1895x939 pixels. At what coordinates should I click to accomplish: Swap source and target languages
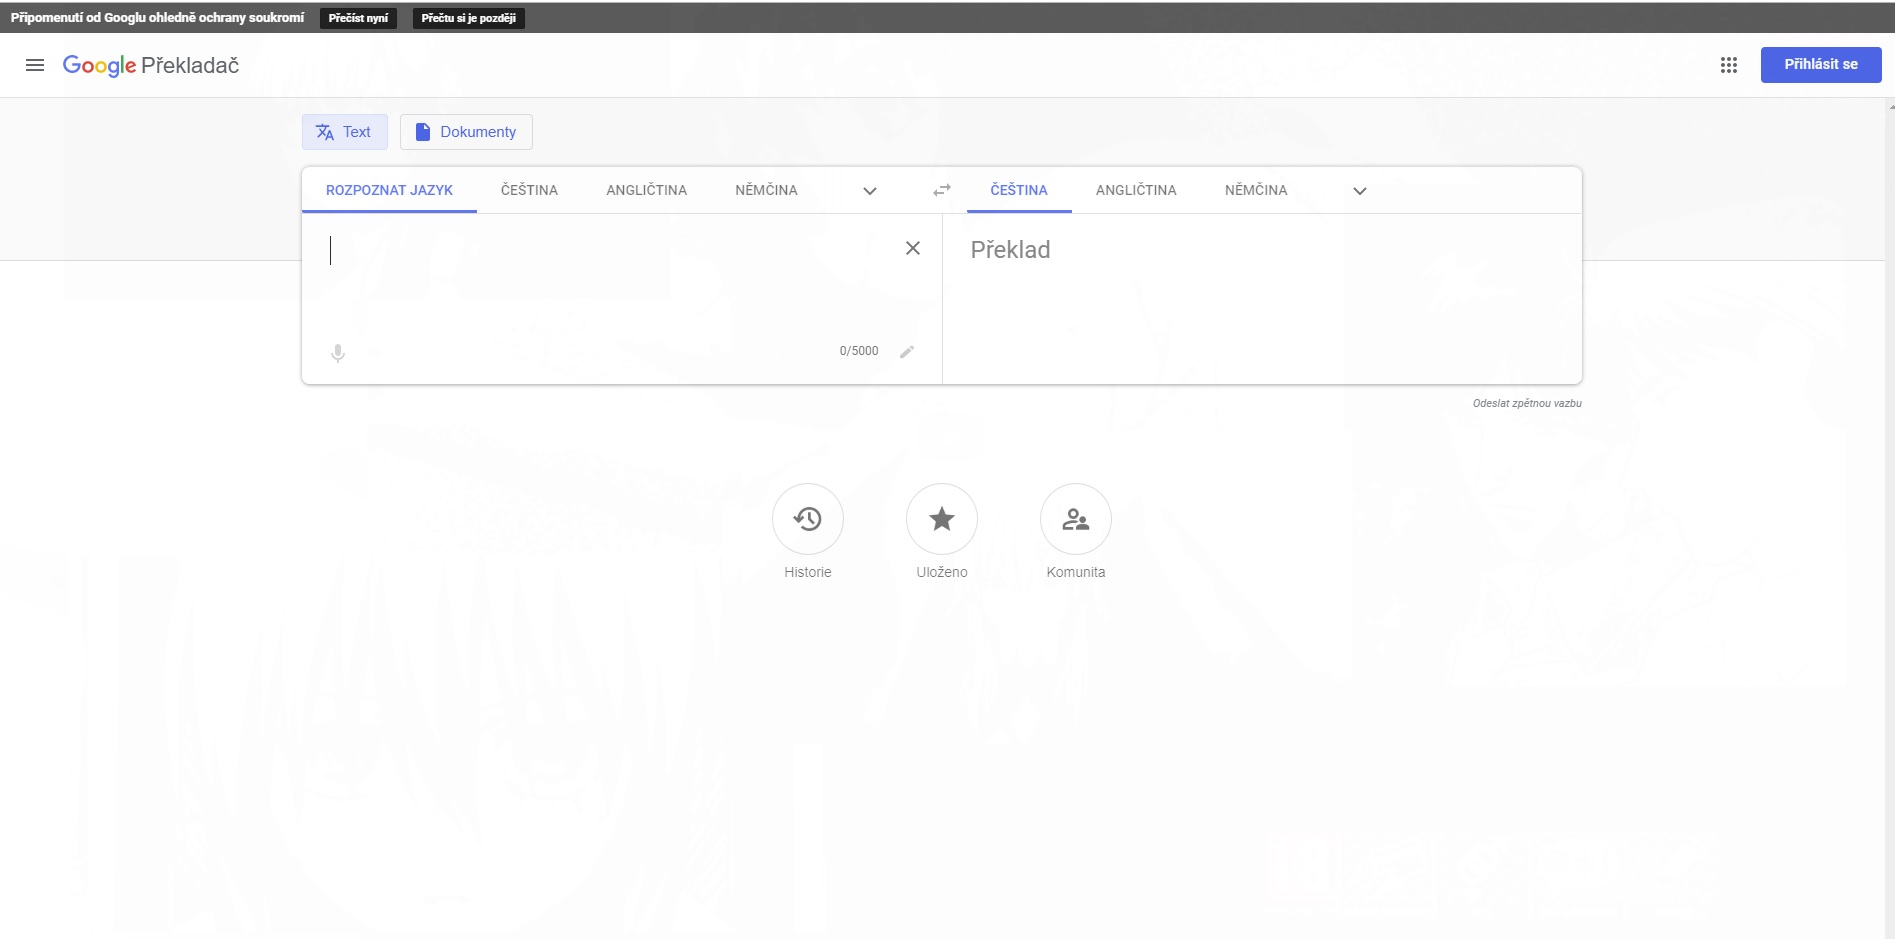pos(942,190)
